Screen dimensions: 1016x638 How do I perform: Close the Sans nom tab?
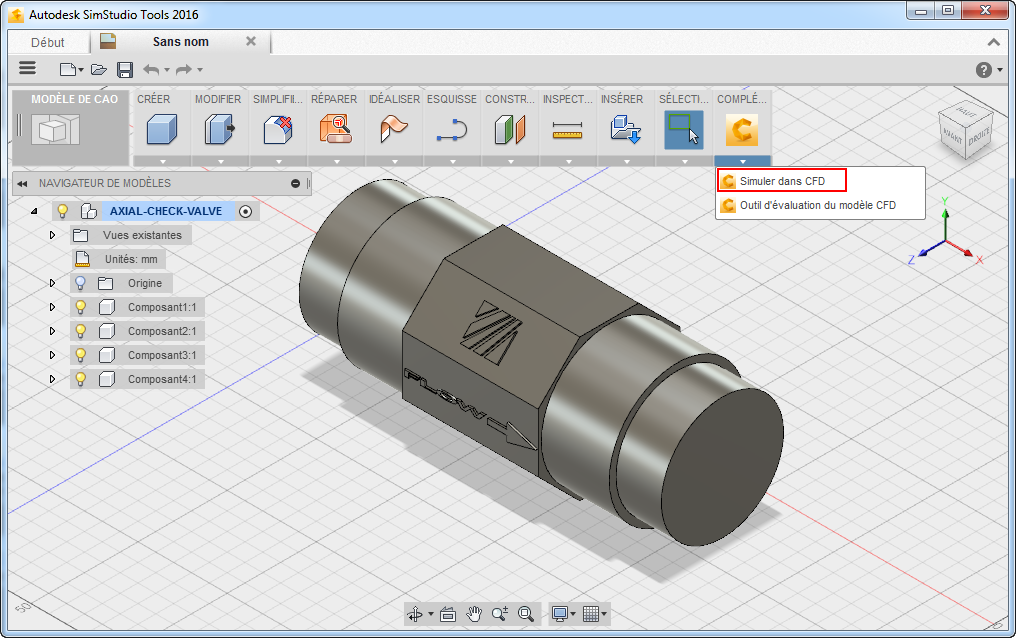point(251,41)
